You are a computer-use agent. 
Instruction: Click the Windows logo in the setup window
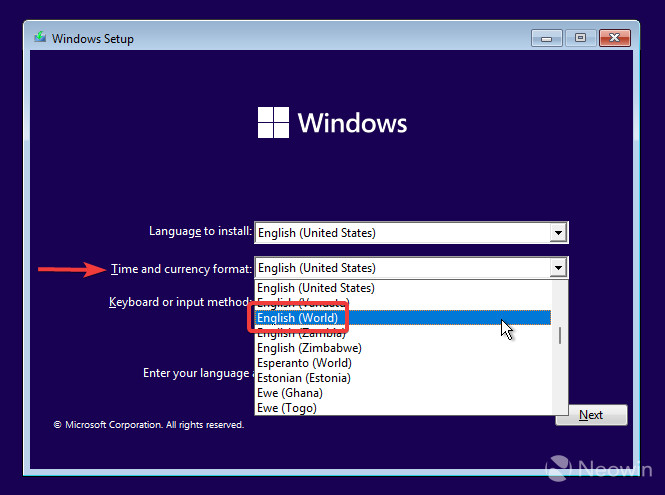click(x=274, y=123)
